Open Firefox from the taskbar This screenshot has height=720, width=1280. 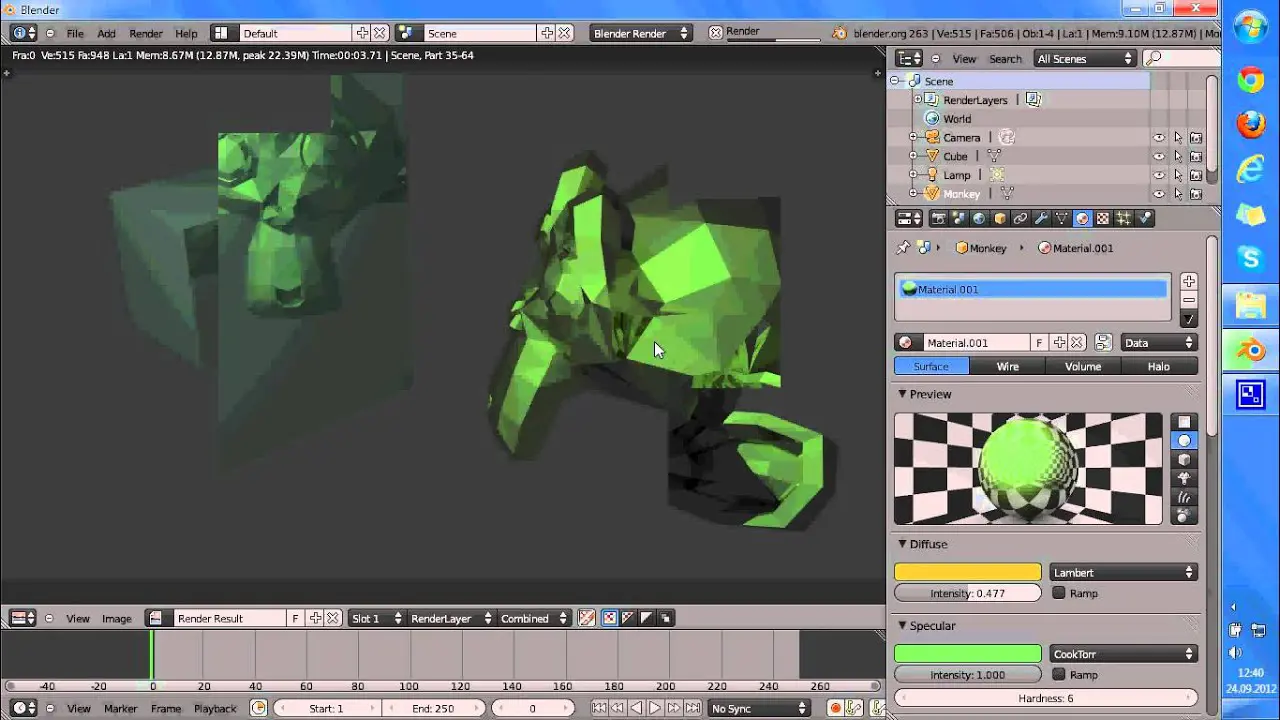point(1251,124)
